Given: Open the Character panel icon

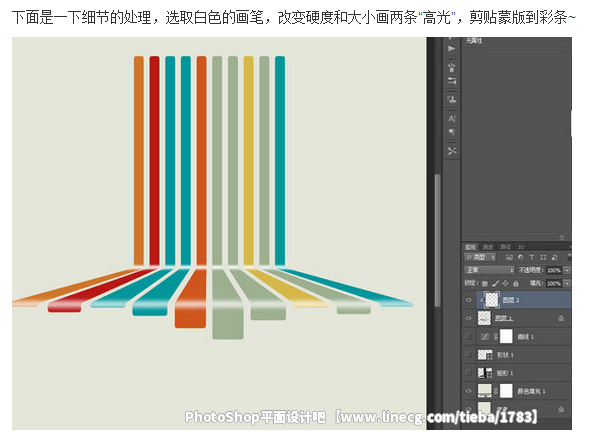Looking at the screenshot, I should (x=452, y=119).
